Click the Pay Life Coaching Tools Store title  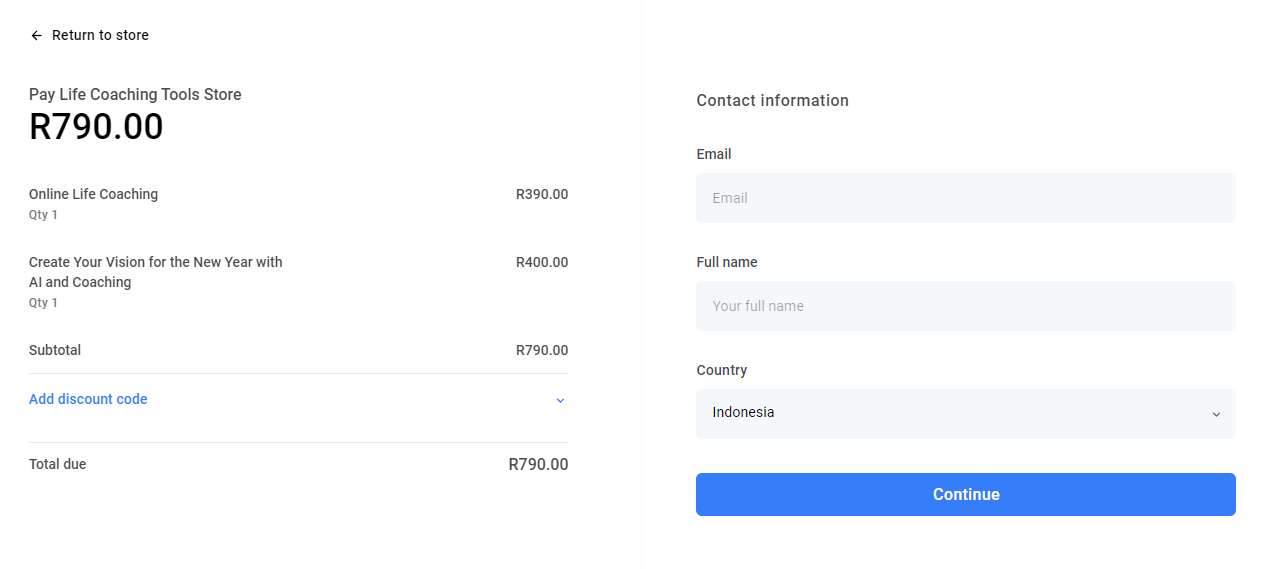[x=135, y=95]
